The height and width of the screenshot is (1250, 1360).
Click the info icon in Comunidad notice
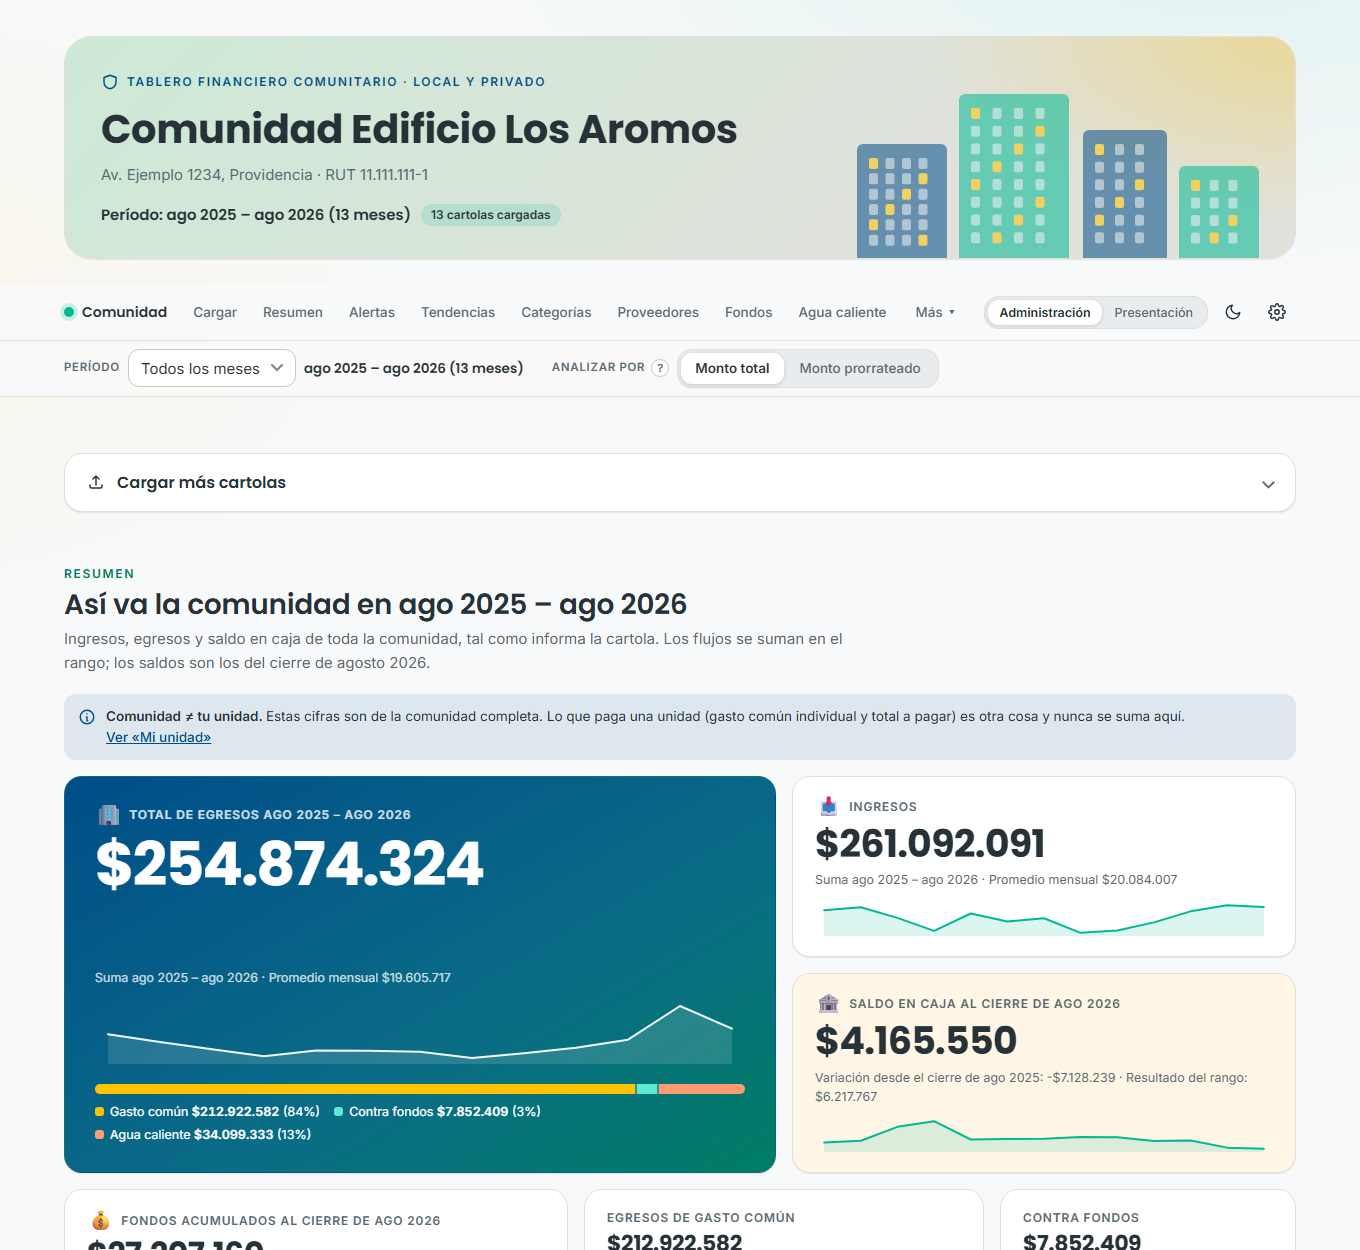87,717
